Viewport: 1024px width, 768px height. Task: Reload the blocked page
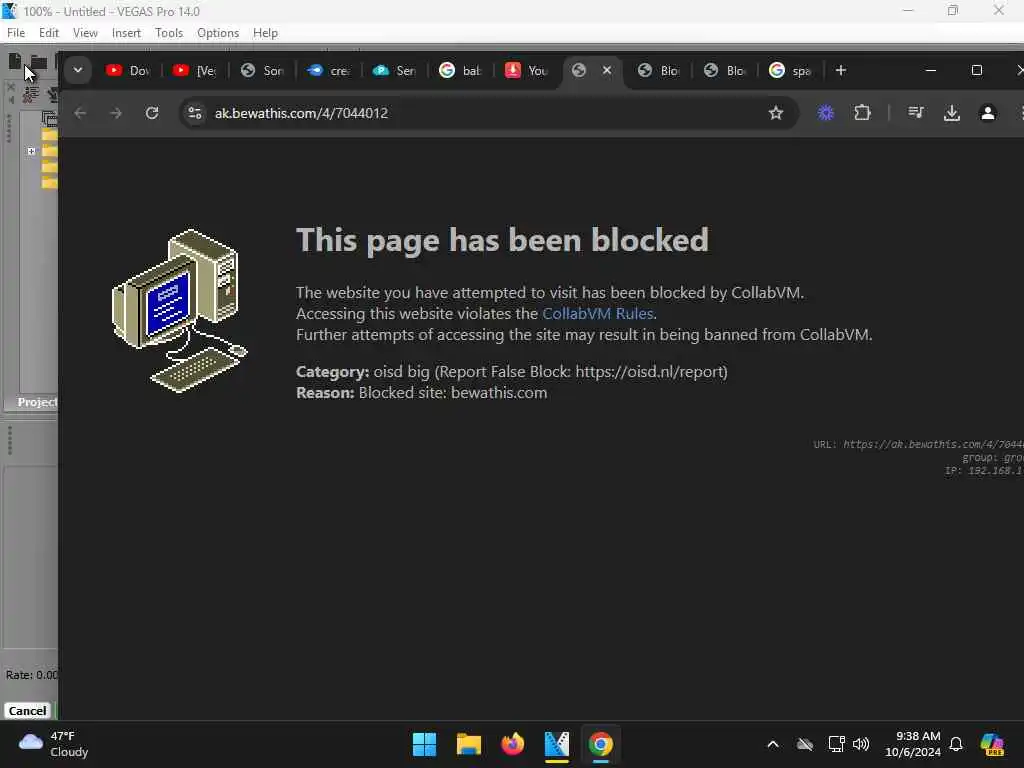[x=152, y=113]
